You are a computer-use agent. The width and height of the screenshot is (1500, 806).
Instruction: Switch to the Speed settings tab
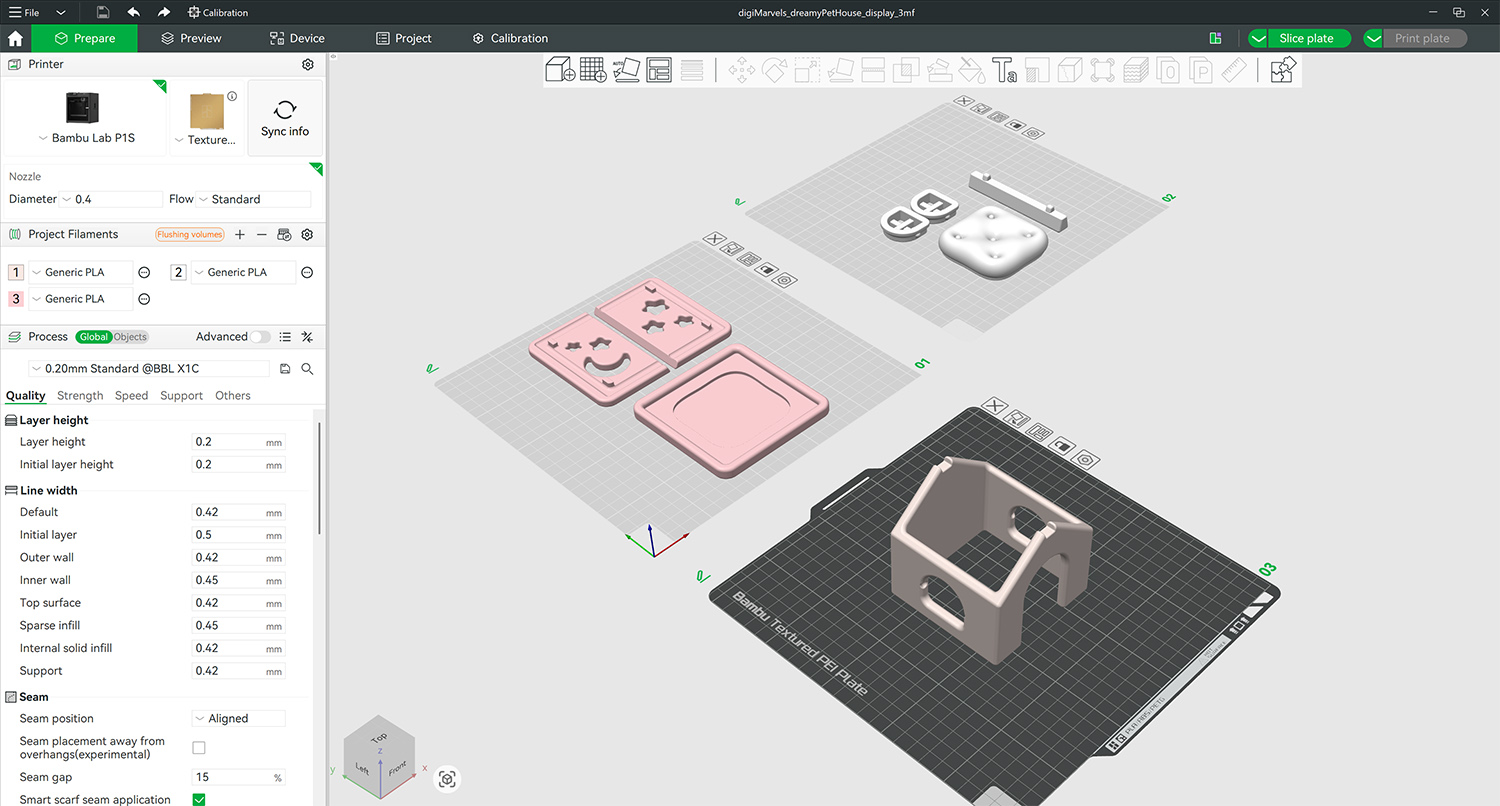131,396
